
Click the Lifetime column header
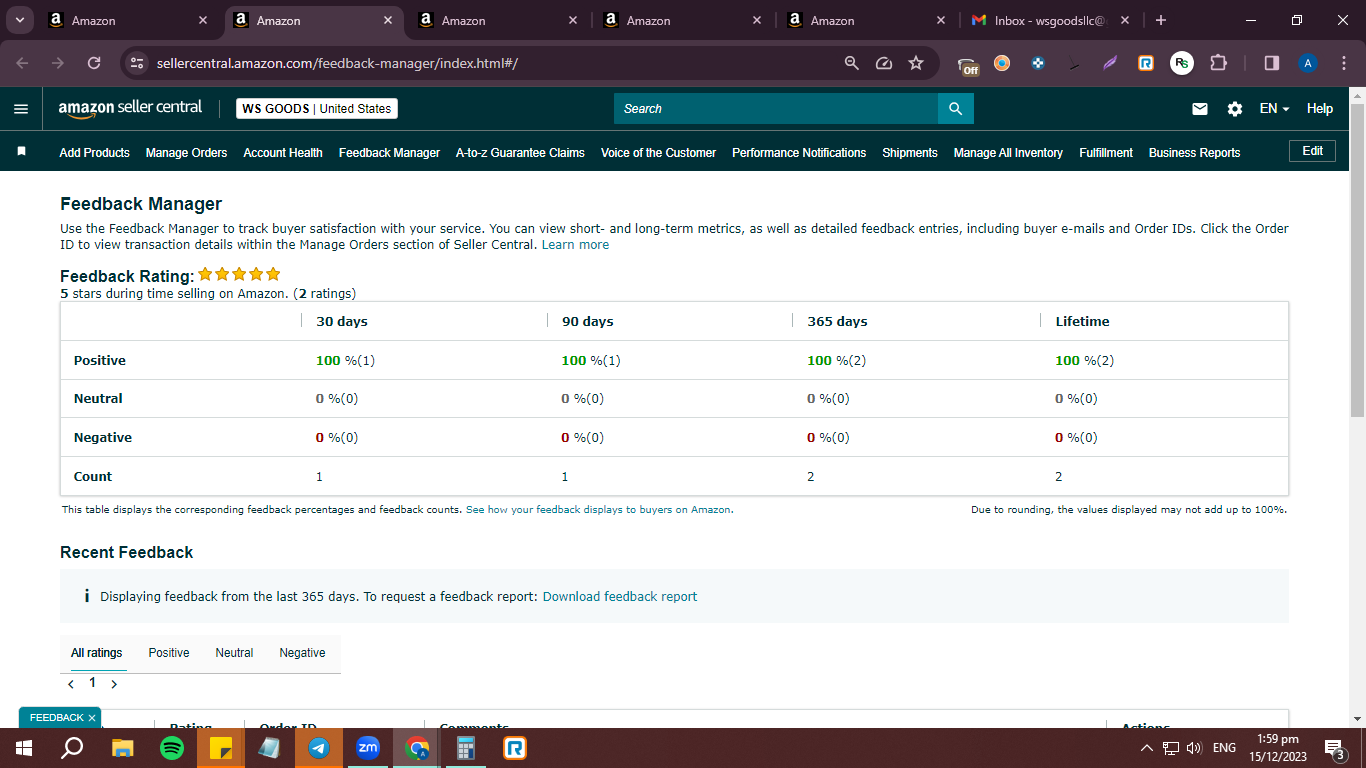(1082, 322)
